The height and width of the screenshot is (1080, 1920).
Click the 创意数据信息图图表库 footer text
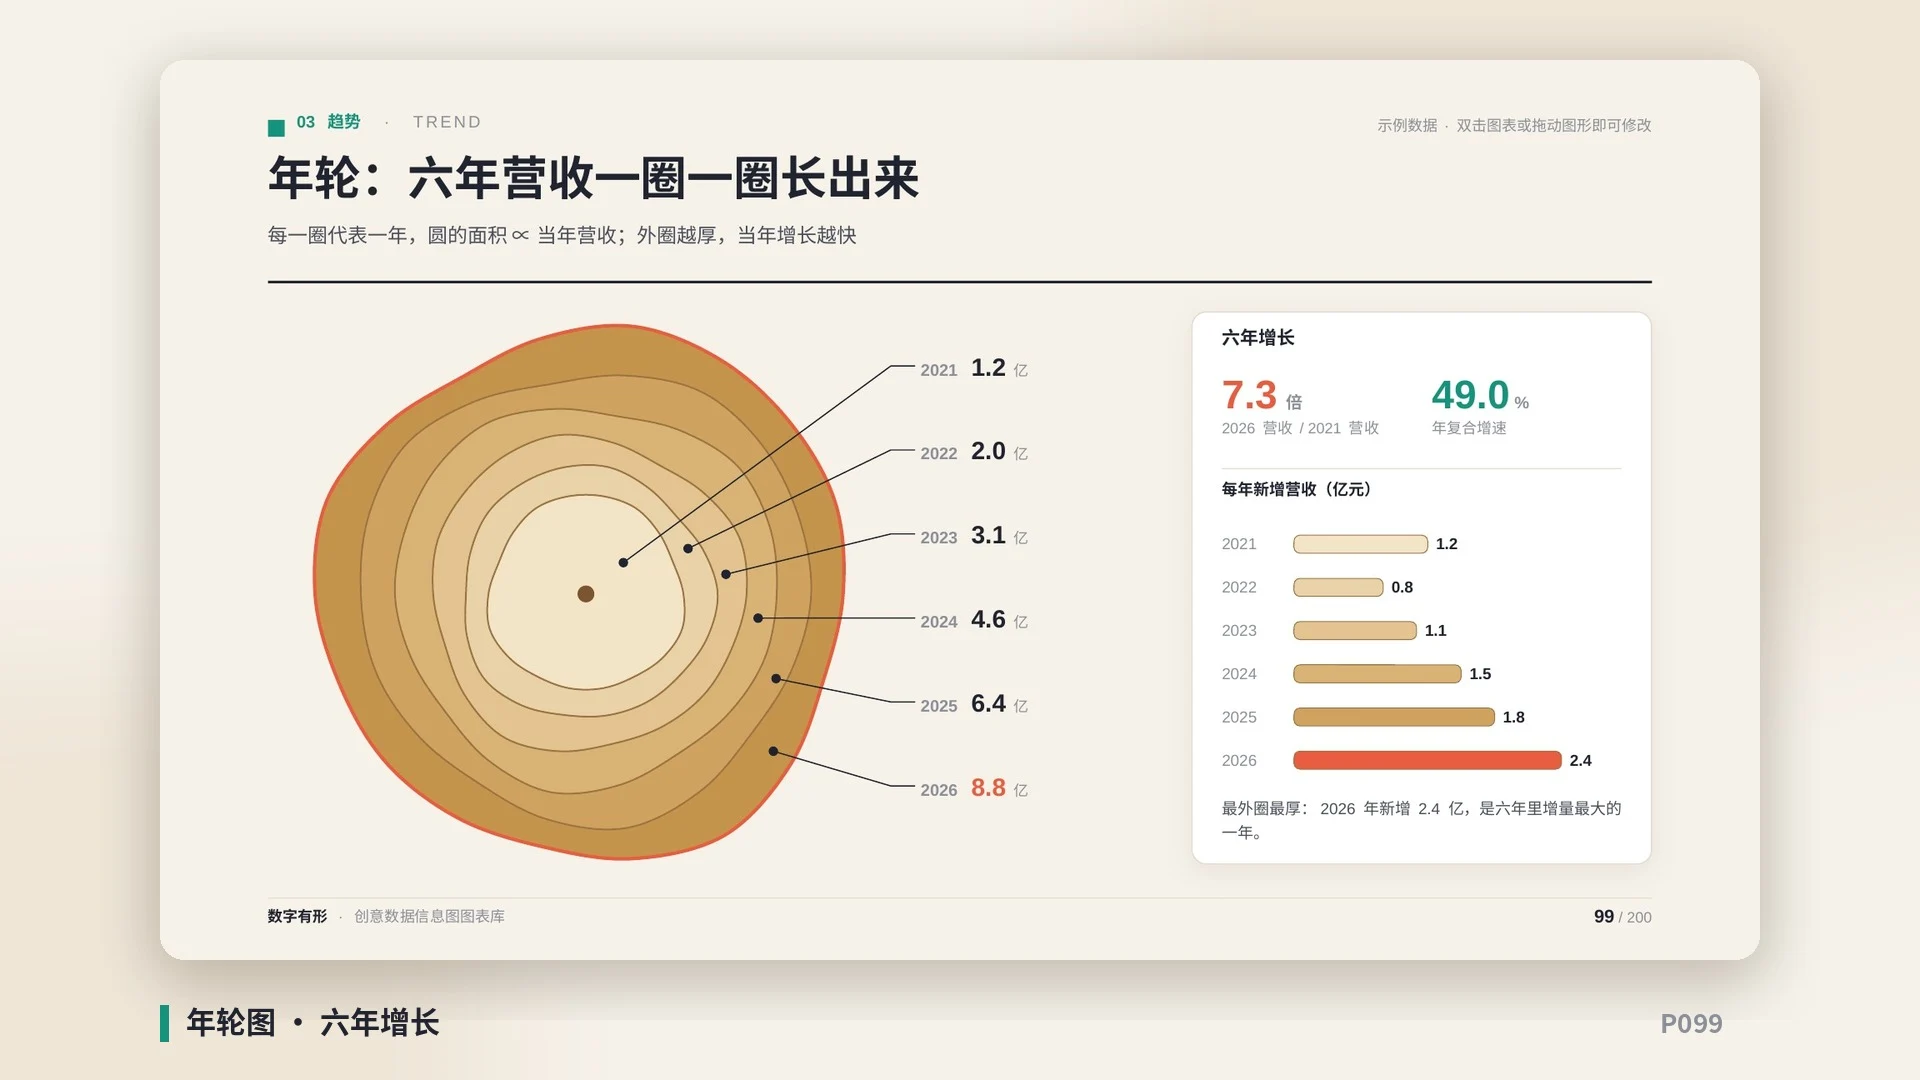(x=429, y=916)
